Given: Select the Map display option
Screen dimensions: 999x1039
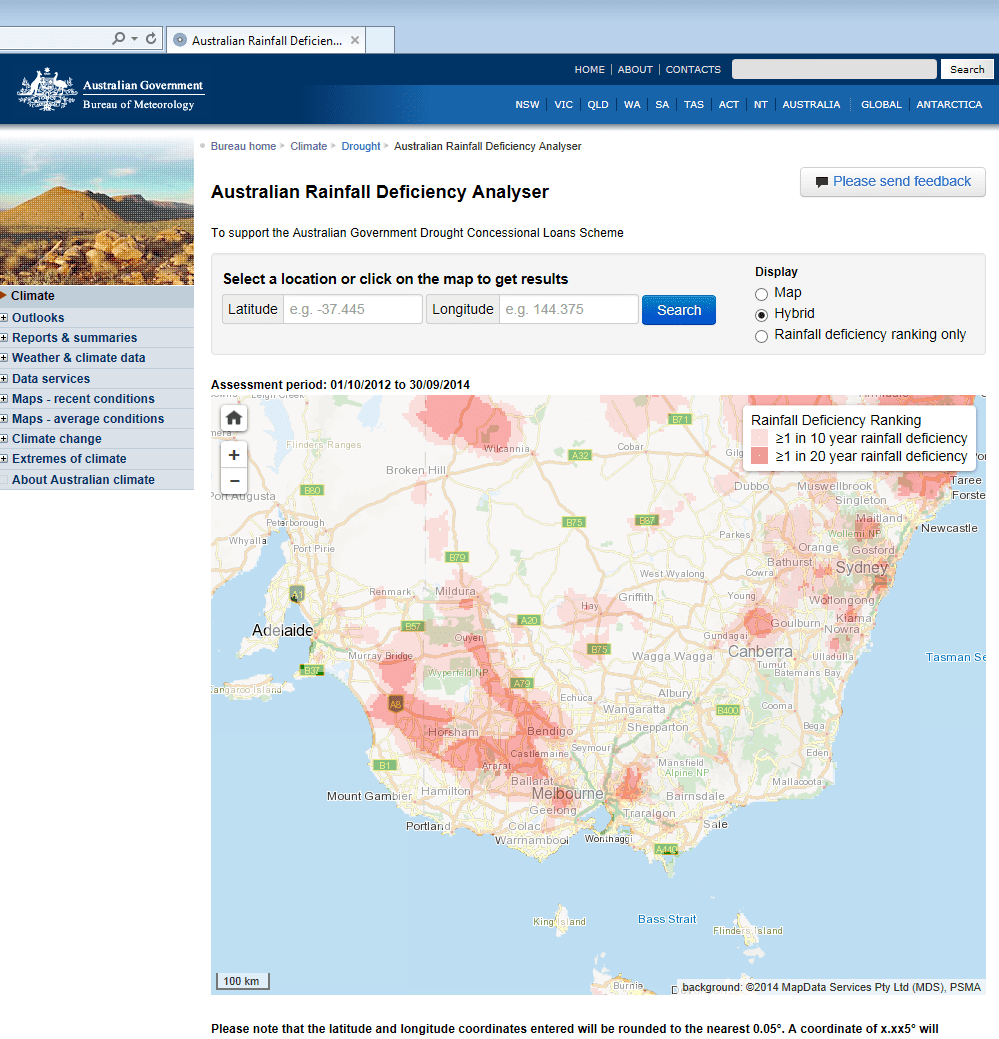Looking at the screenshot, I should click(762, 294).
